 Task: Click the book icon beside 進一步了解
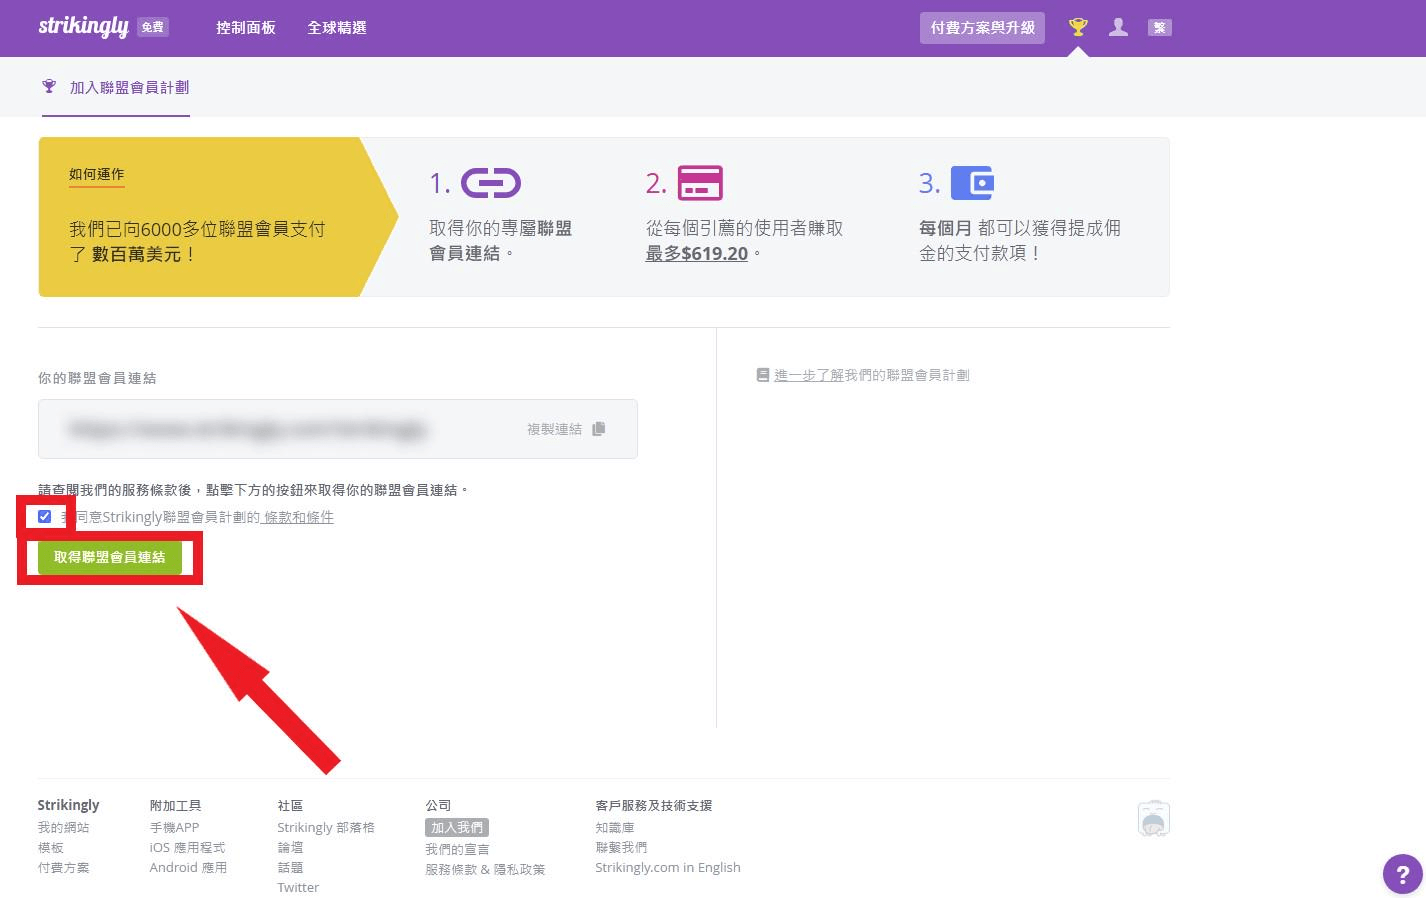pos(761,374)
